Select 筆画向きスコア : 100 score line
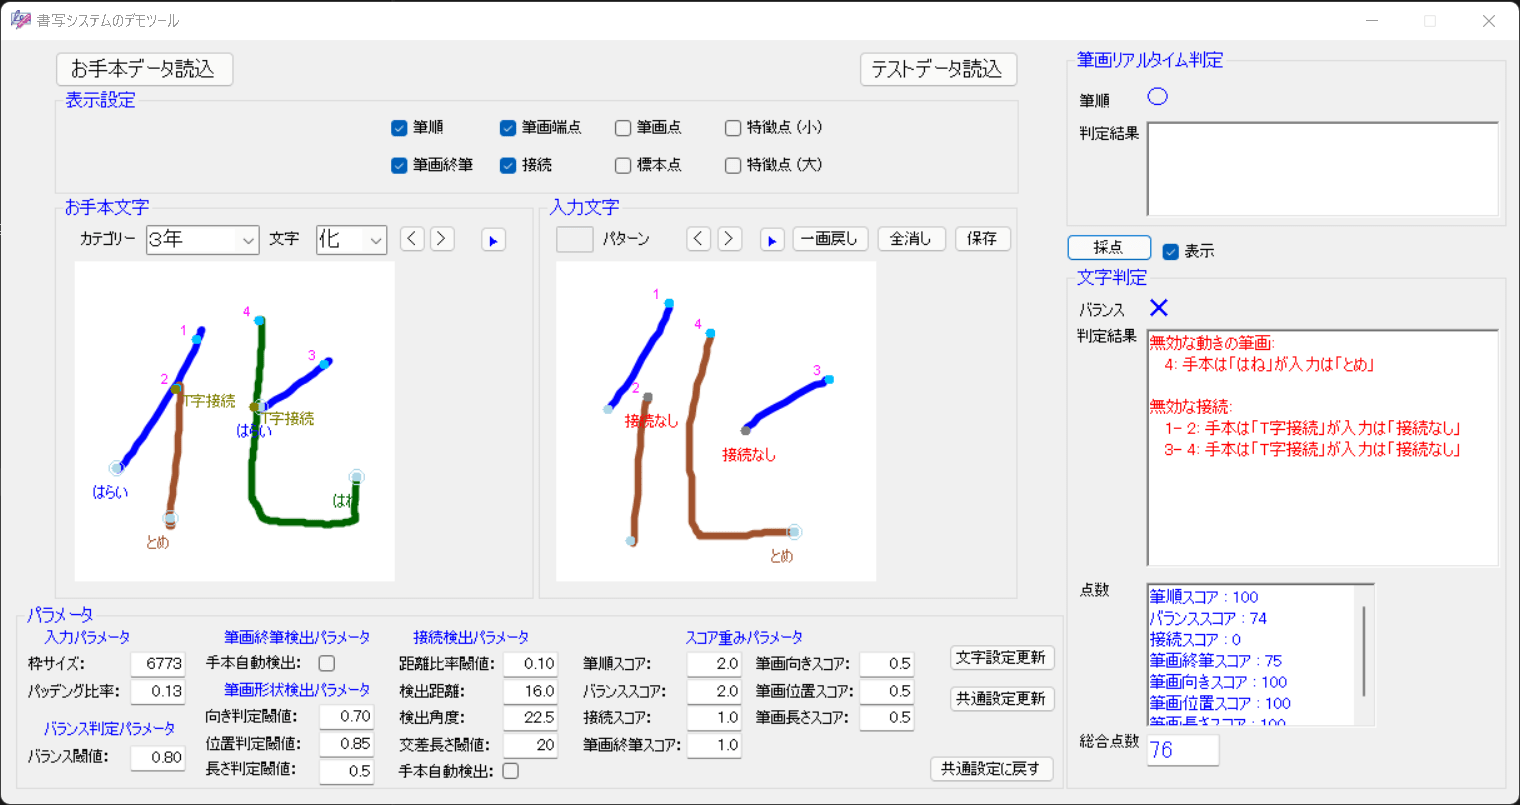Viewport: 1520px width, 805px height. tap(1218, 682)
